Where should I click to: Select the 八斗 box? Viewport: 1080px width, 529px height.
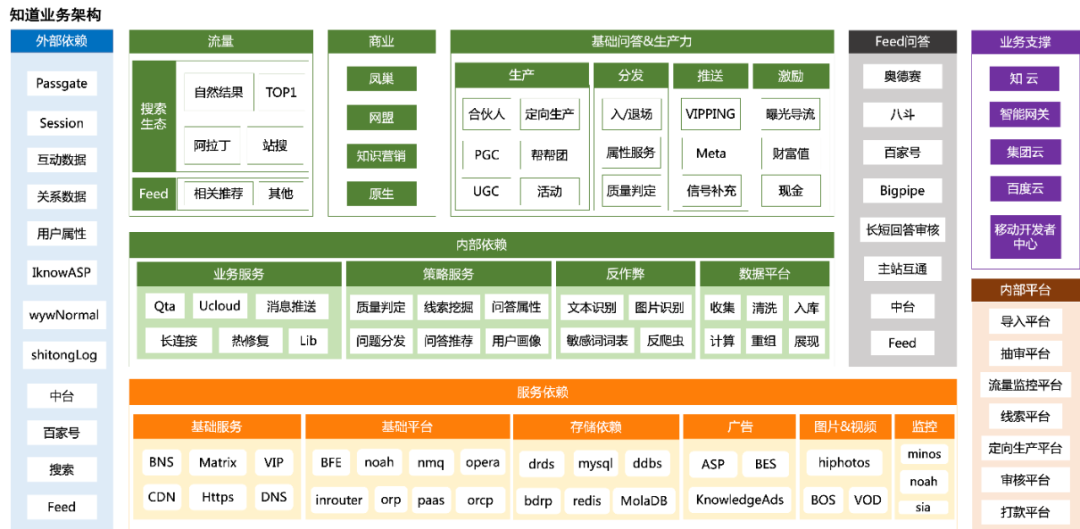[x=902, y=114]
